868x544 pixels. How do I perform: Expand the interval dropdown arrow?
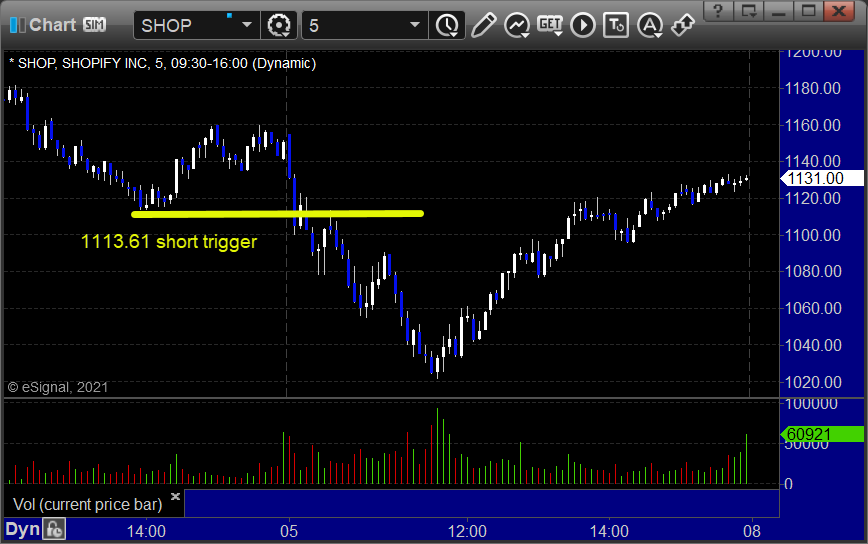[x=415, y=25]
